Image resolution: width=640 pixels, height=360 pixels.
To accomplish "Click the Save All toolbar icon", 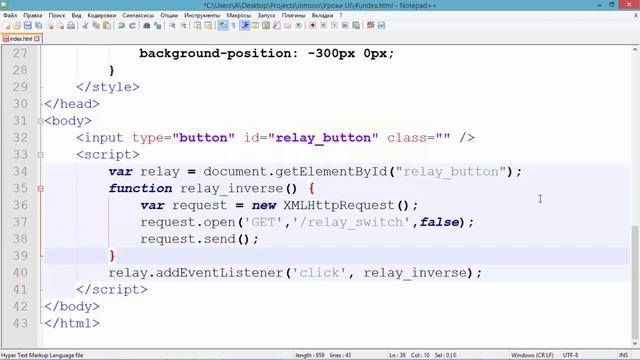I will click(38, 25).
